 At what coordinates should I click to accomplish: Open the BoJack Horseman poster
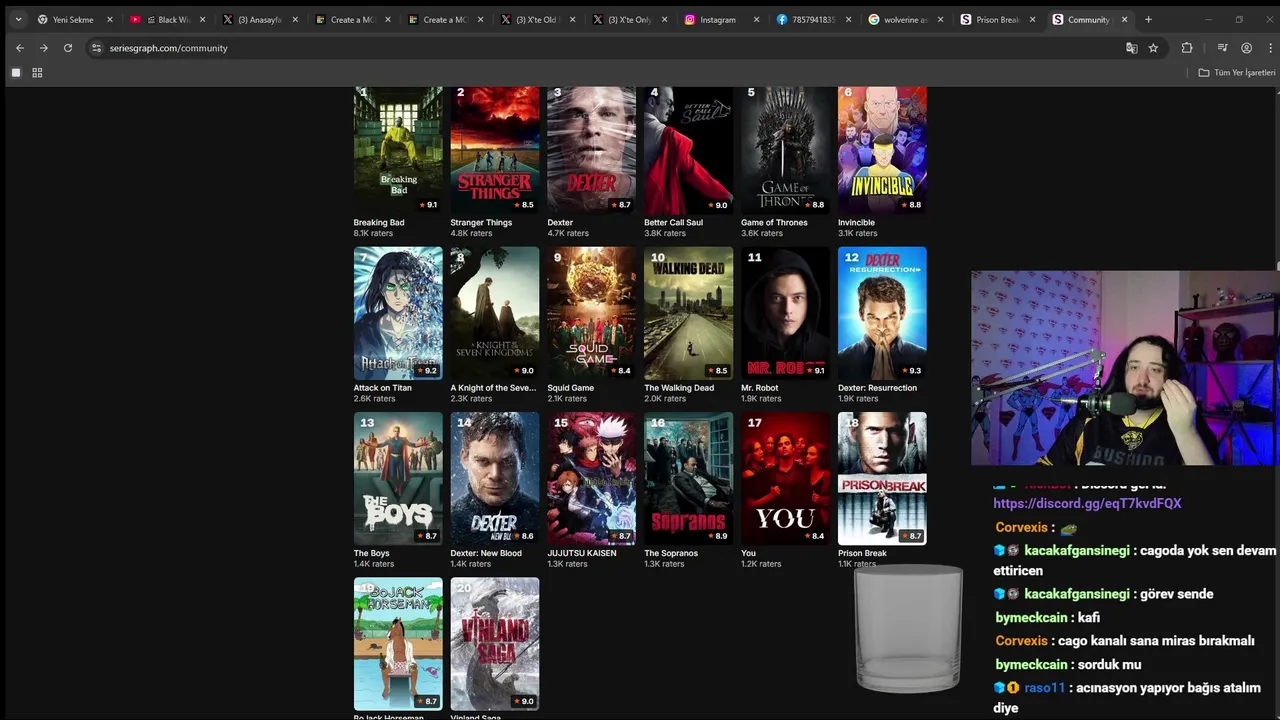pyautogui.click(x=398, y=643)
